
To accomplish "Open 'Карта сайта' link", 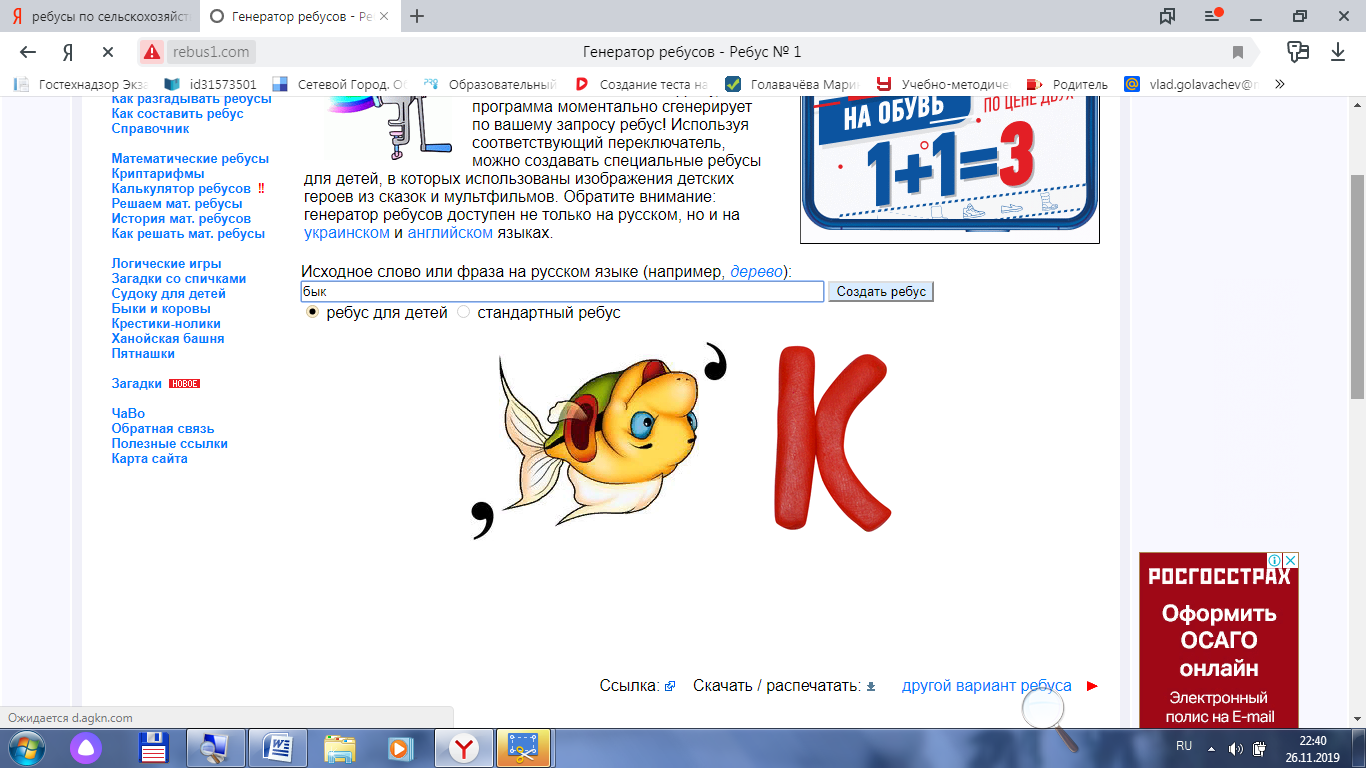I will [x=149, y=459].
